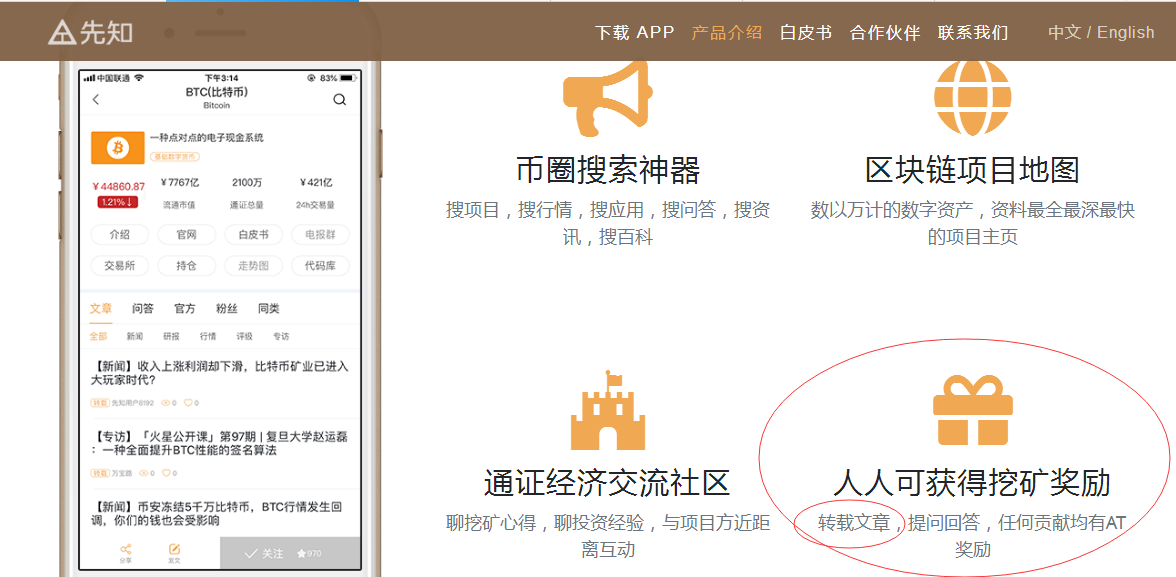Viewport: 1176px width, 577px height.
Task: Tap the red 1.21% price change badge
Action: (117, 203)
